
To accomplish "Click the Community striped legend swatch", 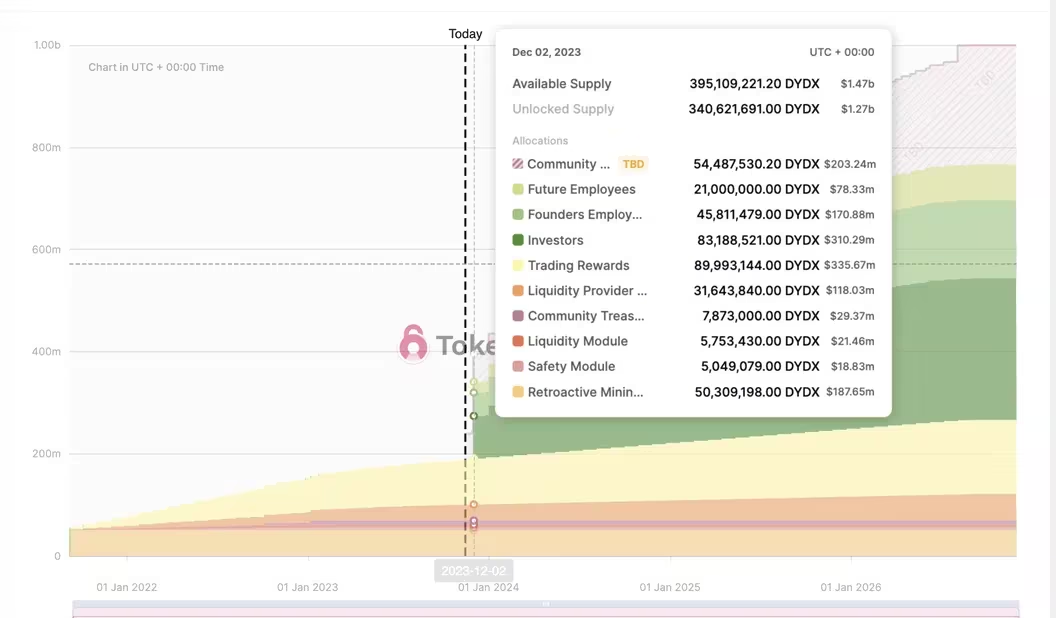I will click(x=518, y=164).
